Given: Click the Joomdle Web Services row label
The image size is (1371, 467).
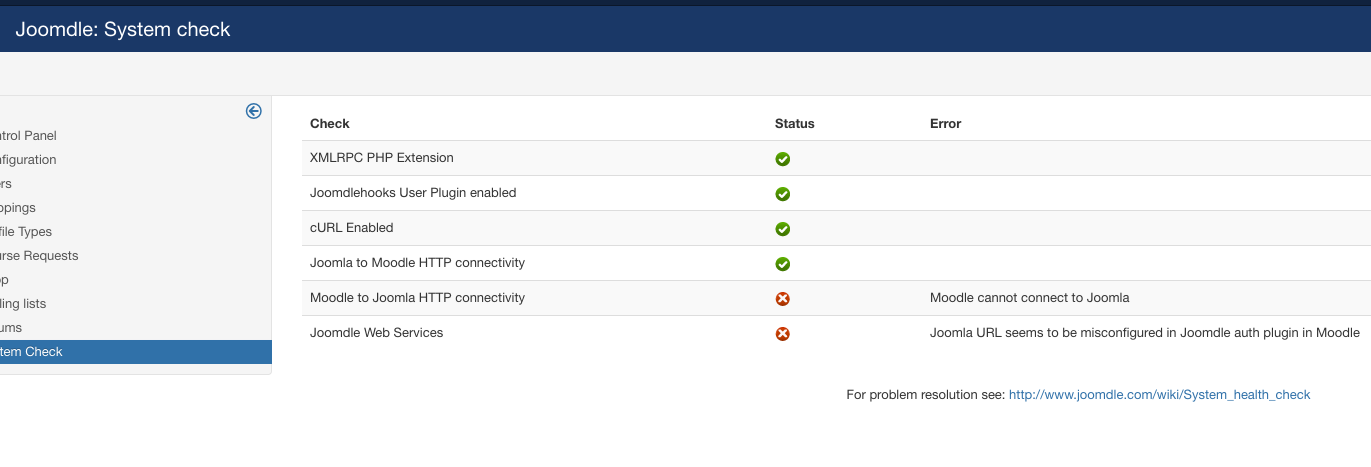Looking at the screenshot, I should point(376,333).
